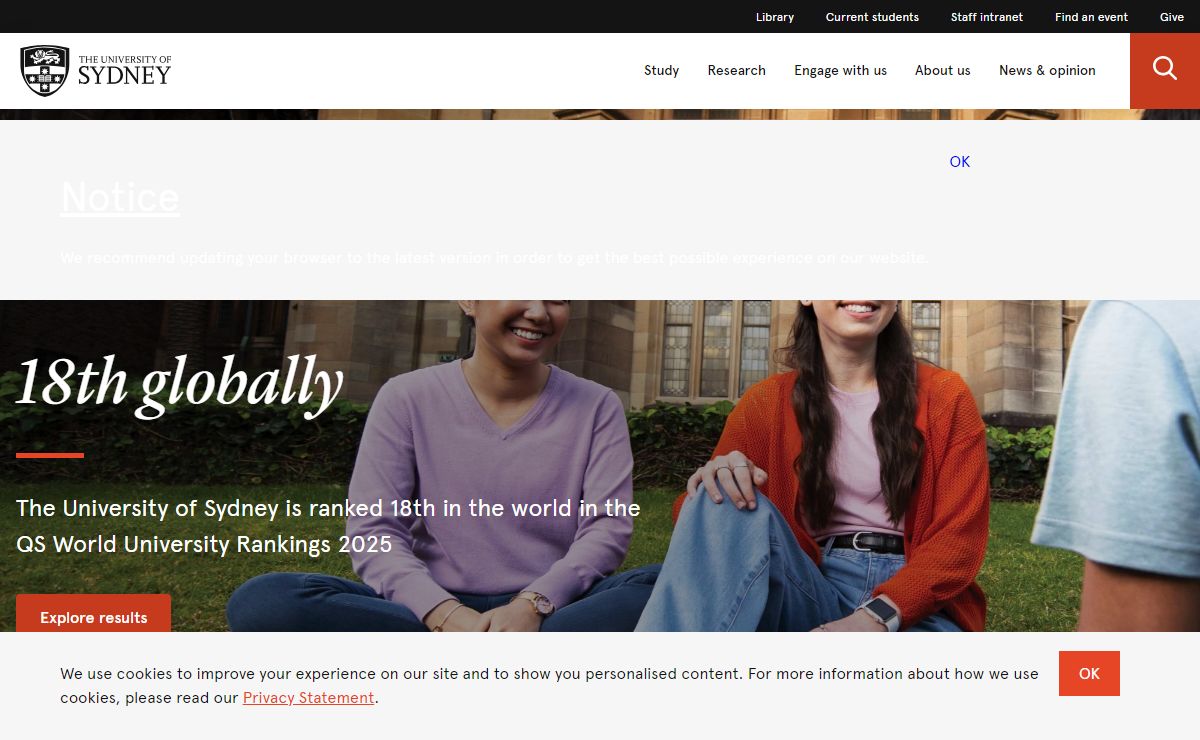Screen dimensions: 1200x740
Task: Open the Staff intranet link
Action: 987,17
